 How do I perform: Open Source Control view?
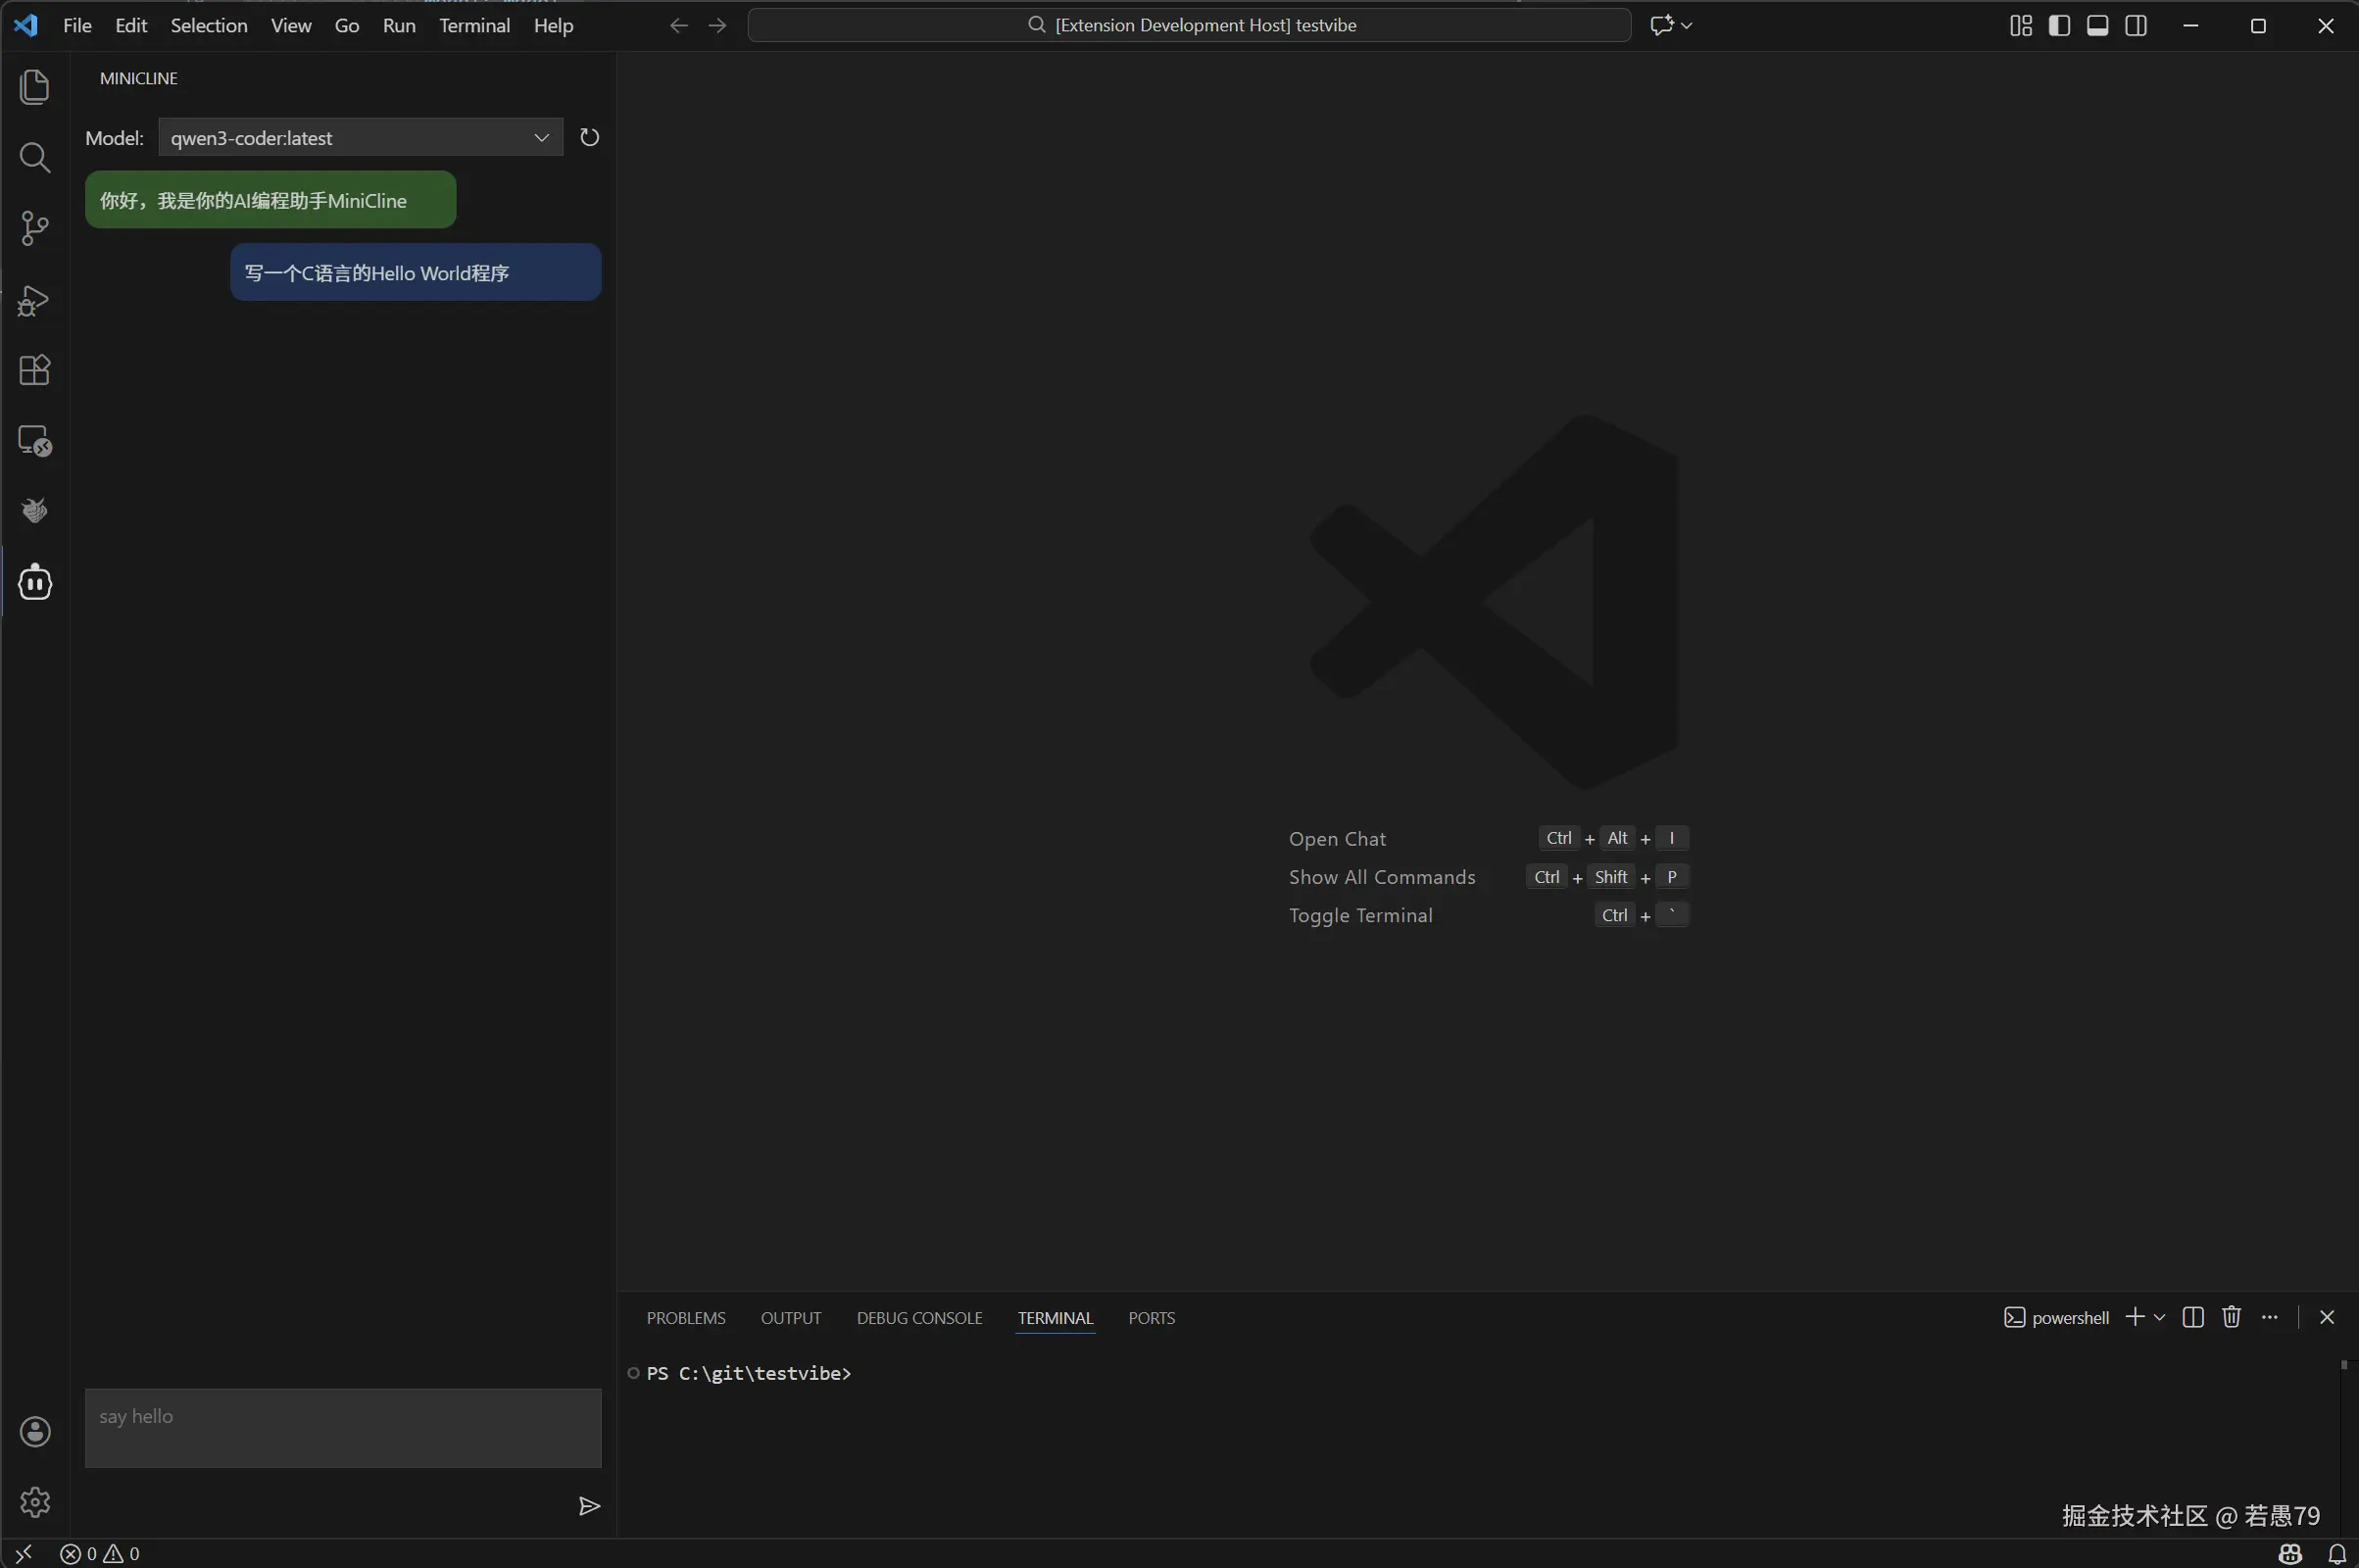35,228
